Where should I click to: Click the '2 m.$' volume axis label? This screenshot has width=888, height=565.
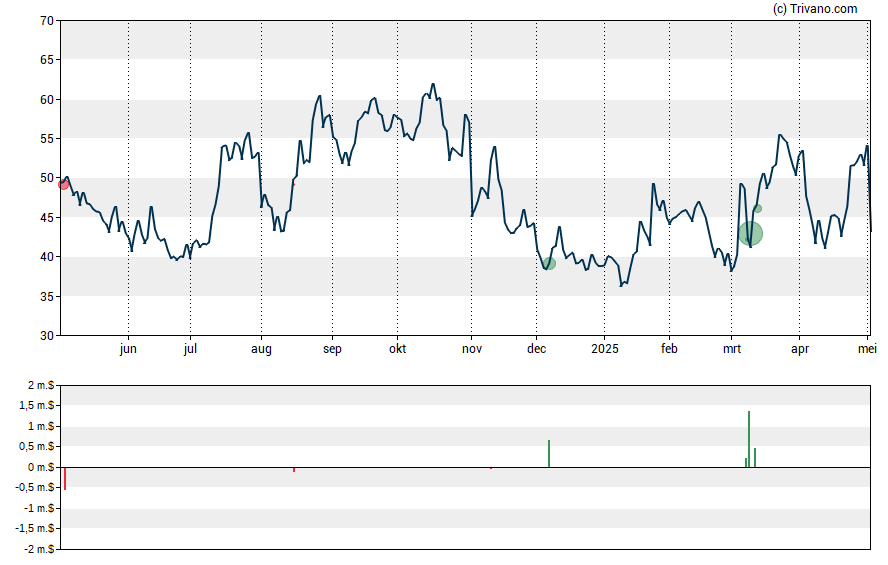(x=41, y=386)
